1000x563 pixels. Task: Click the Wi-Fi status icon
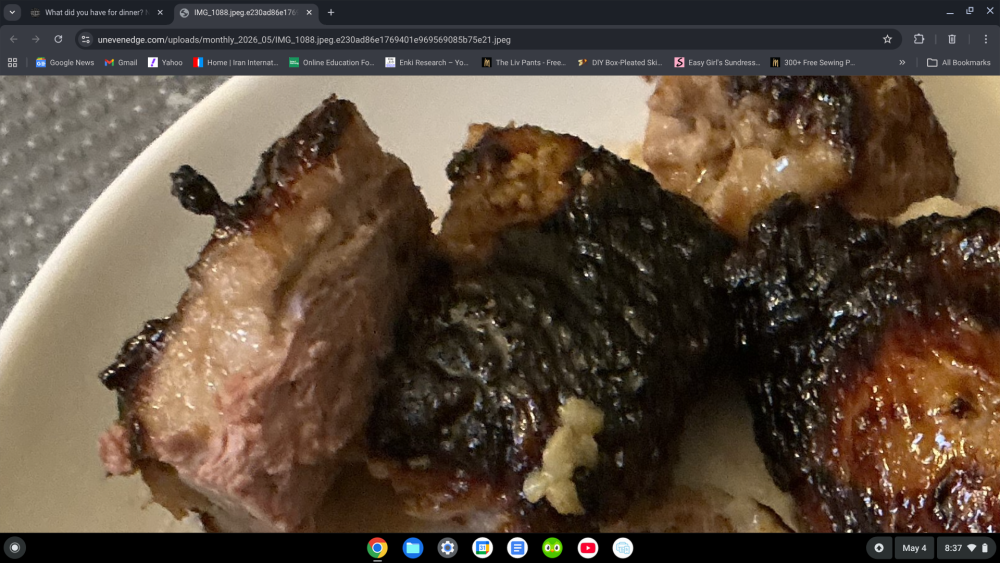pos(972,548)
